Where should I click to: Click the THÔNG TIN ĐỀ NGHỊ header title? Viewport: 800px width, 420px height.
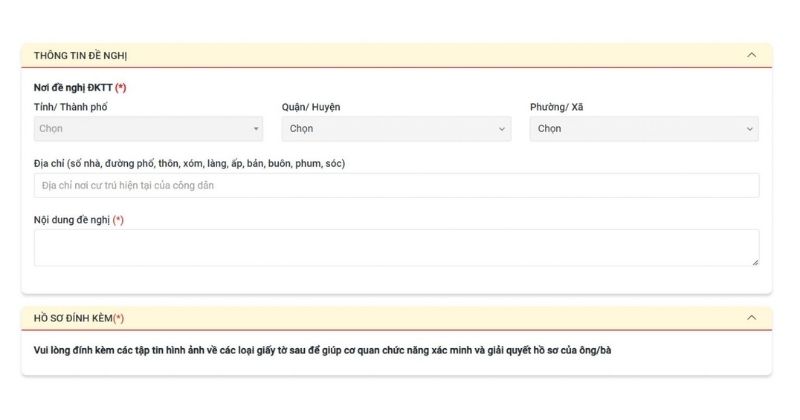[80, 55]
